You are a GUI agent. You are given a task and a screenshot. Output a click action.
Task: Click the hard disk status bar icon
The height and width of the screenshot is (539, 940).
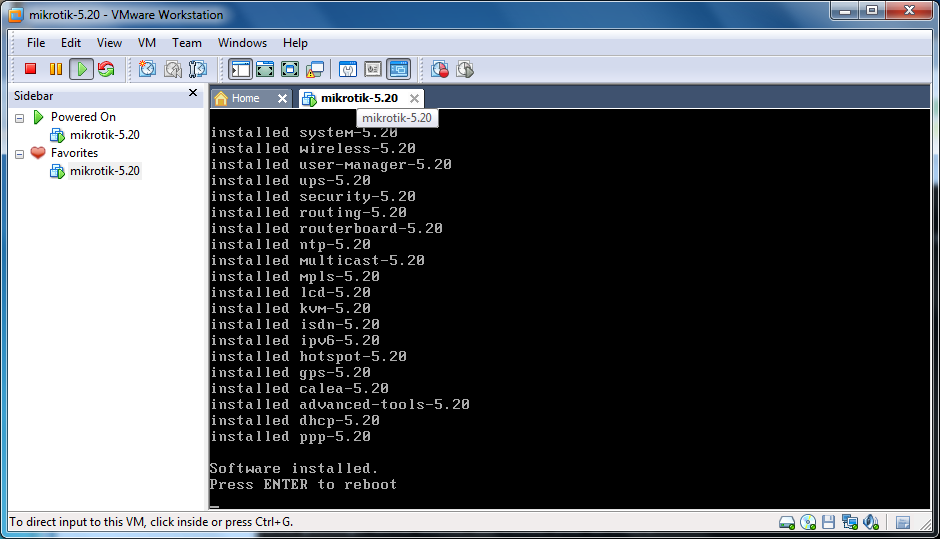[x=787, y=523]
